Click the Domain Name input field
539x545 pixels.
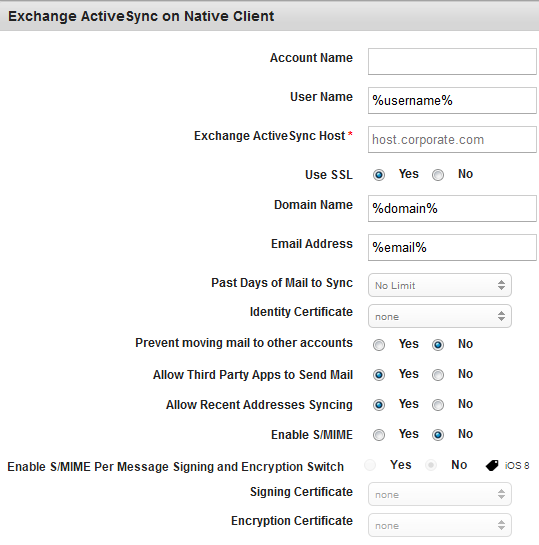pyautogui.click(x=452, y=209)
